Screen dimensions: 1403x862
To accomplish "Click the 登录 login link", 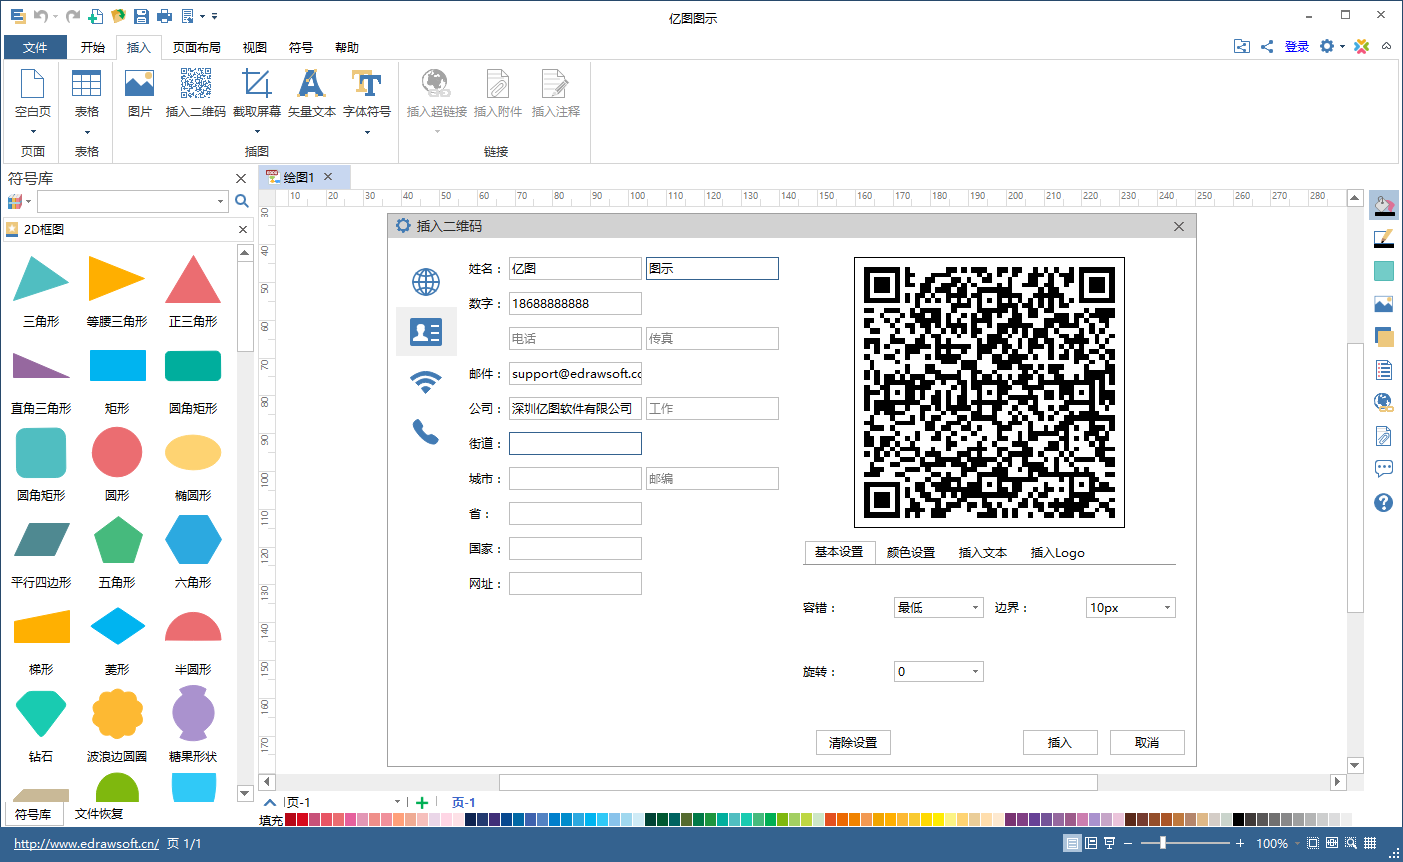I will (1297, 46).
